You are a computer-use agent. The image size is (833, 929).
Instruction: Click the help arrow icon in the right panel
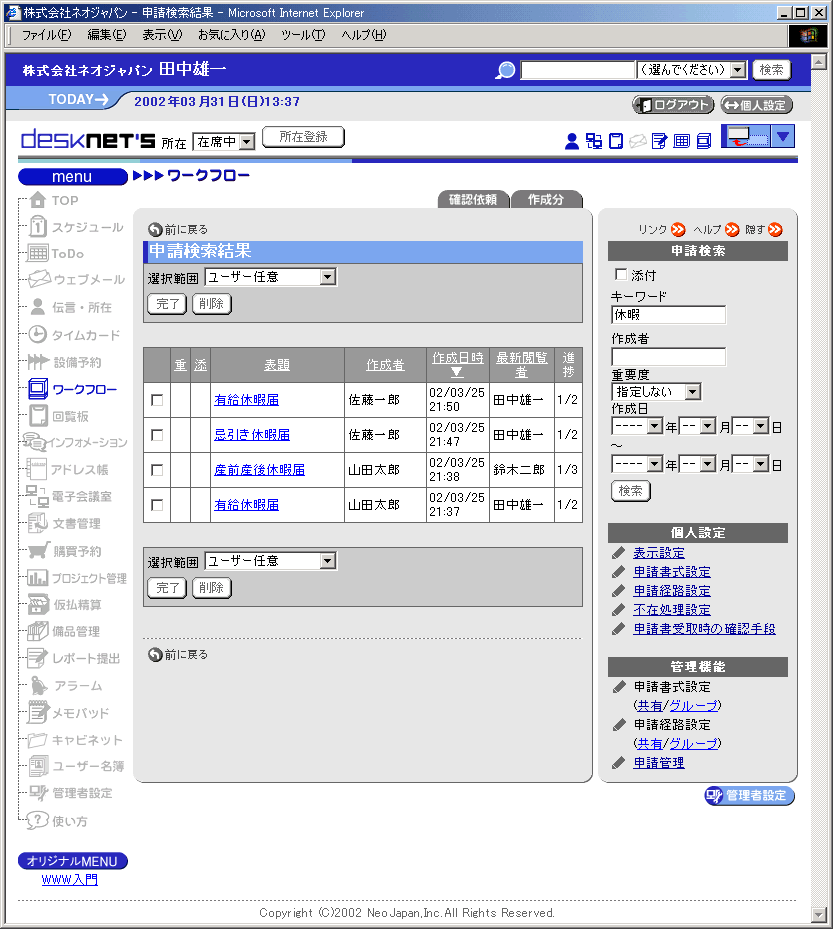click(x=732, y=229)
